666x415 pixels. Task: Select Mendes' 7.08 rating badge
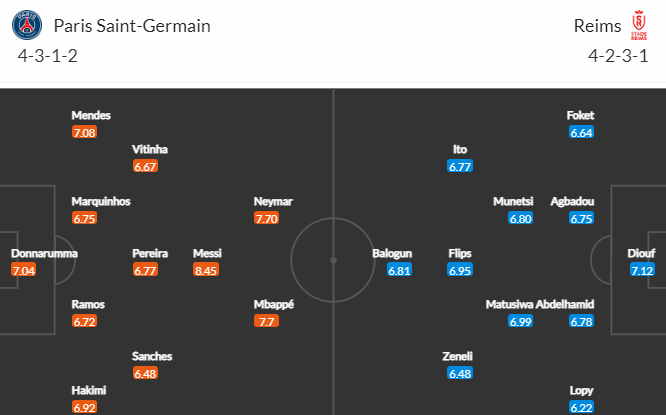(85, 133)
